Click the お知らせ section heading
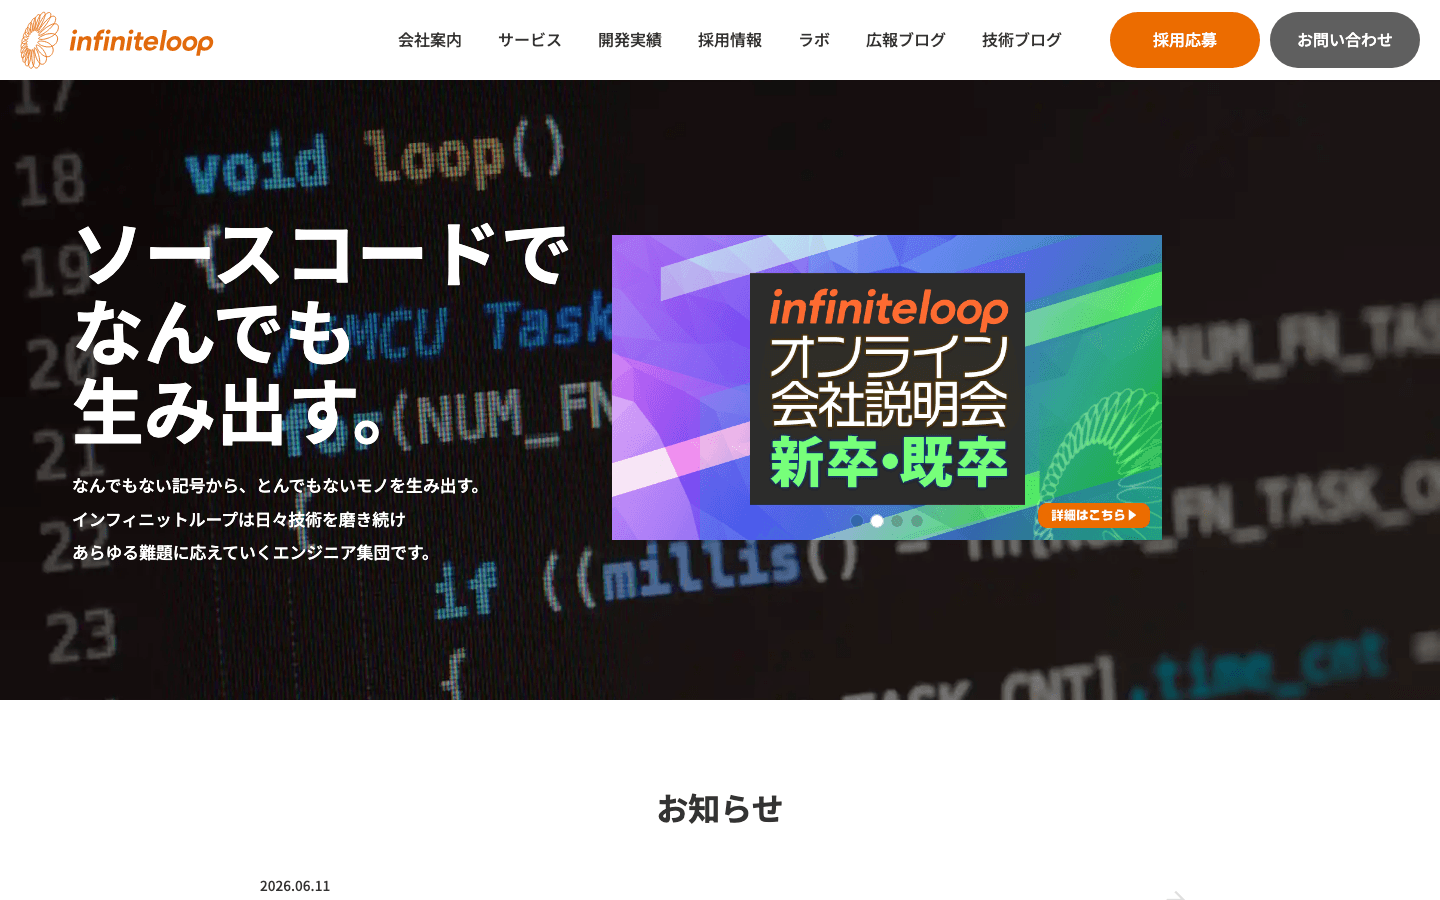This screenshot has height=900, width=1440. tap(720, 808)
